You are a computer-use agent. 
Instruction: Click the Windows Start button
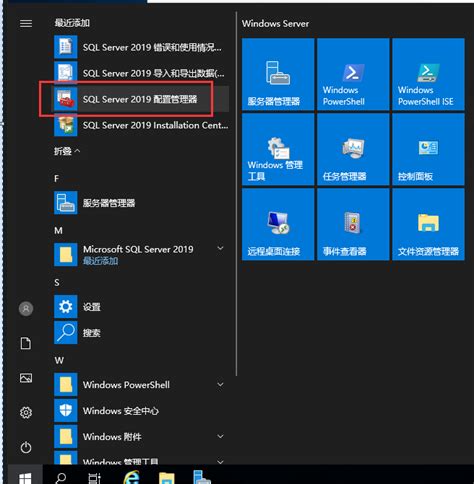click(x=25, y=475)
